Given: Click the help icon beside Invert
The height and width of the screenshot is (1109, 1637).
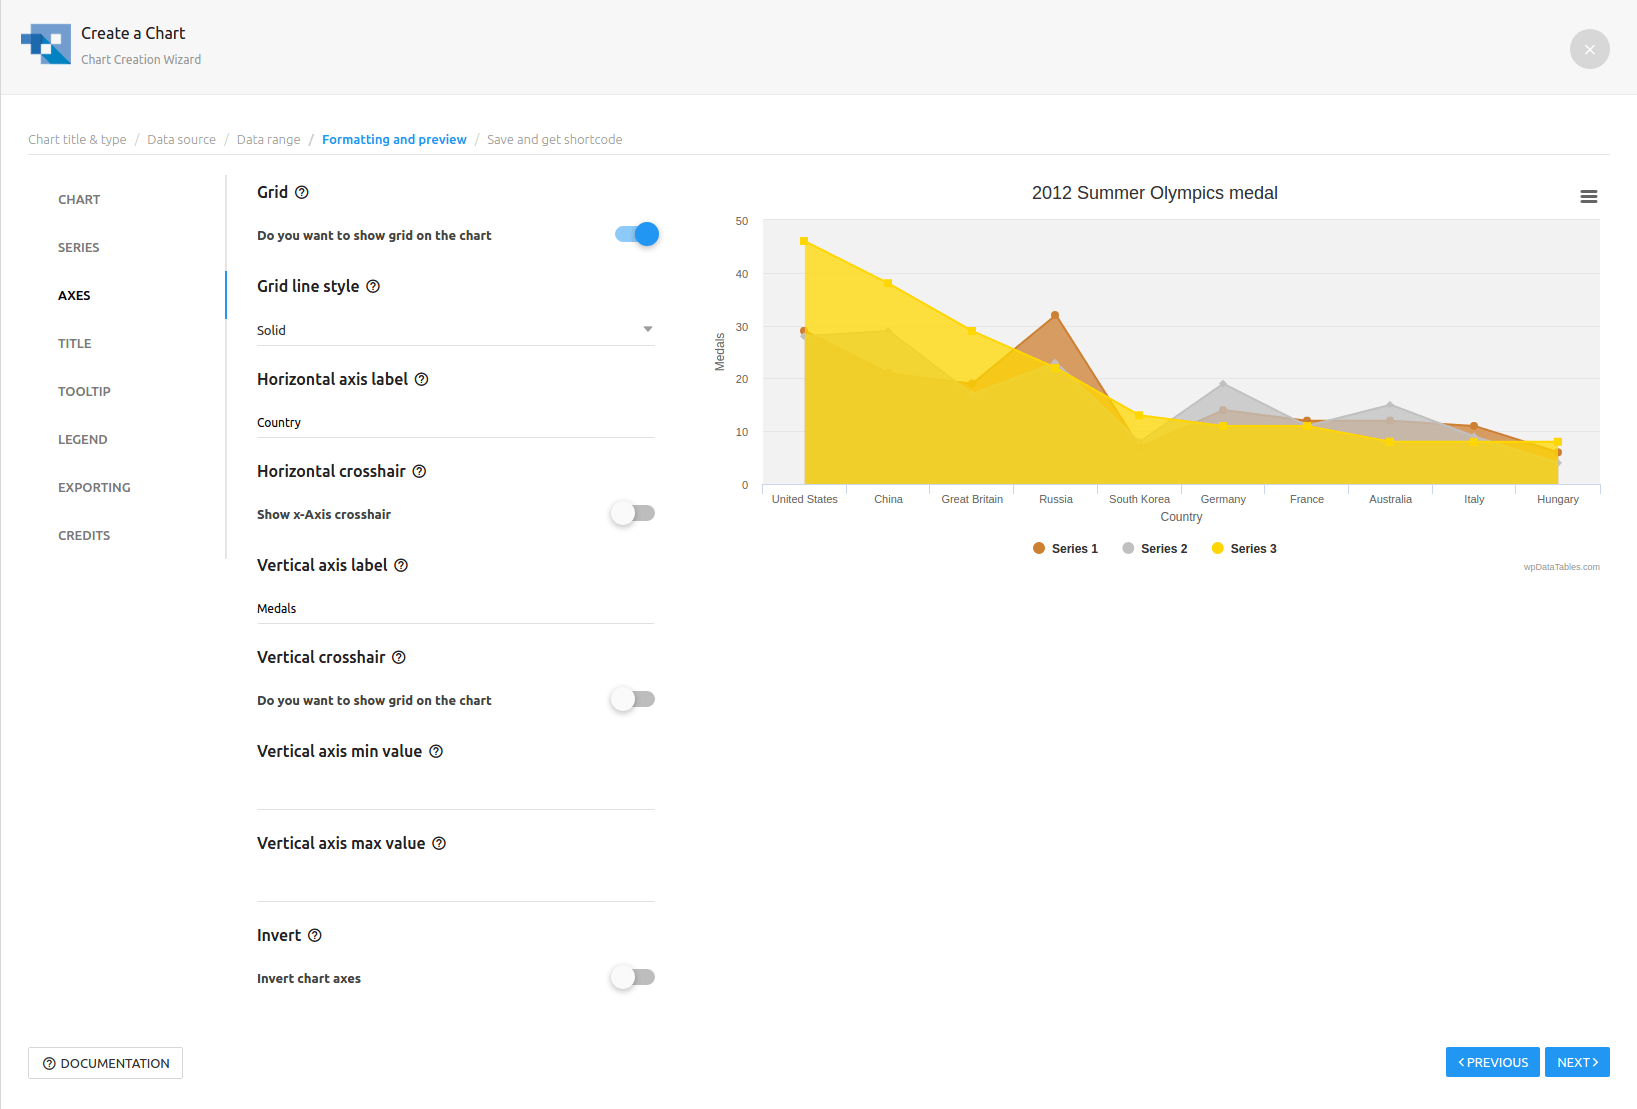Looking at the screenshot, I should point(315,935).
